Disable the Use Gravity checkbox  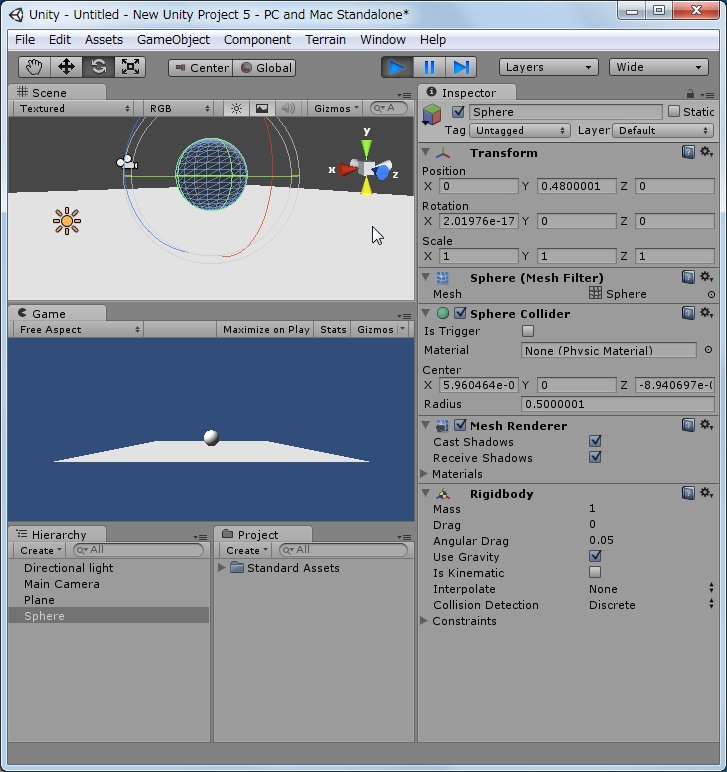595,557
